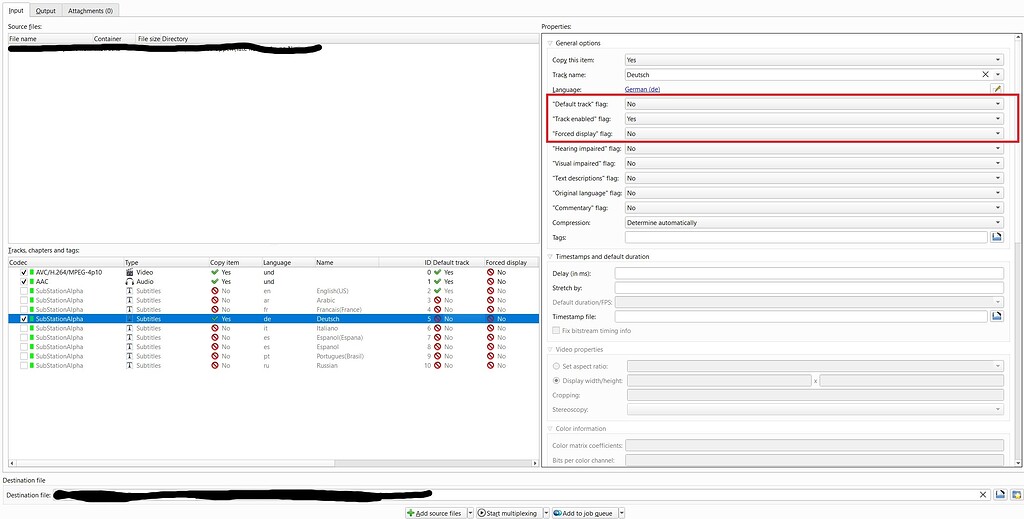
Task: Browse for a Tags file
Action: coord(996,237)
